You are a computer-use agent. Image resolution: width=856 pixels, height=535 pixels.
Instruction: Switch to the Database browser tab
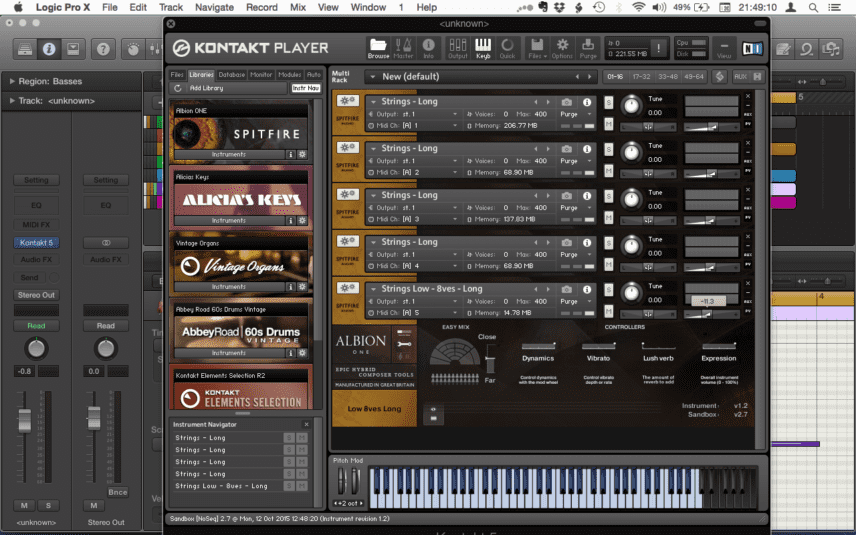231,75
